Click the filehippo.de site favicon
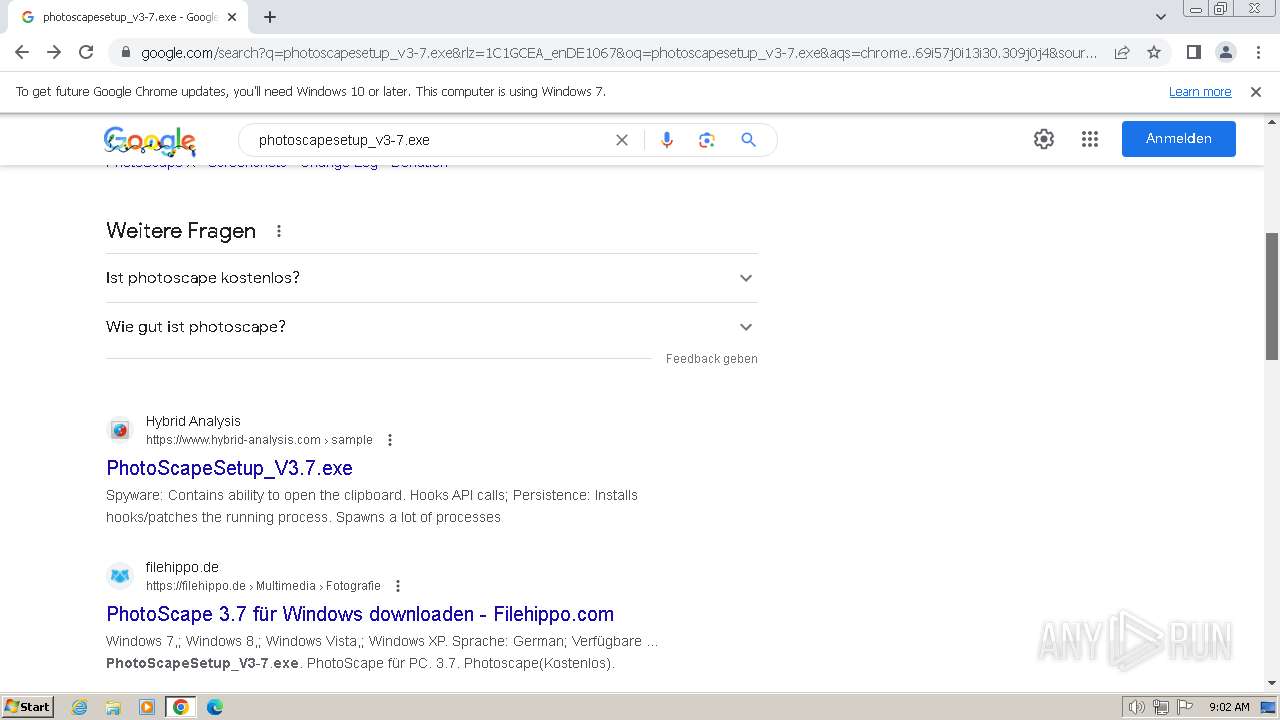Viewport: 1280px width, 720px height. click(120, 576)
